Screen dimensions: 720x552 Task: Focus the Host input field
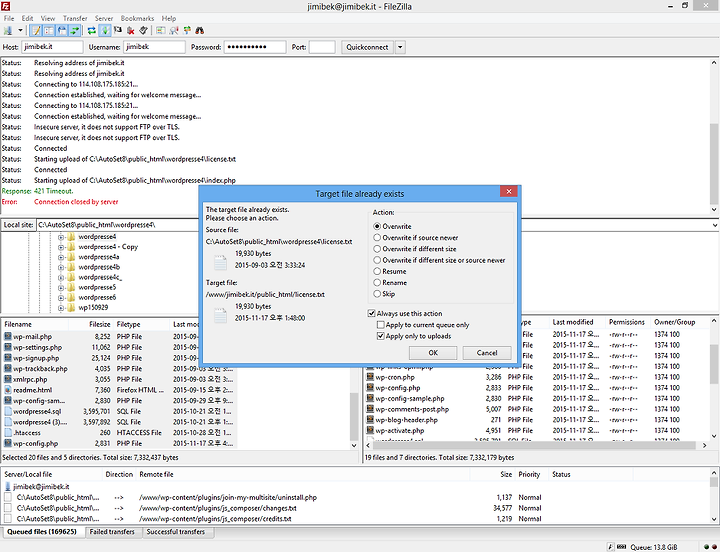pyautogui.click(x=52, y=47)
